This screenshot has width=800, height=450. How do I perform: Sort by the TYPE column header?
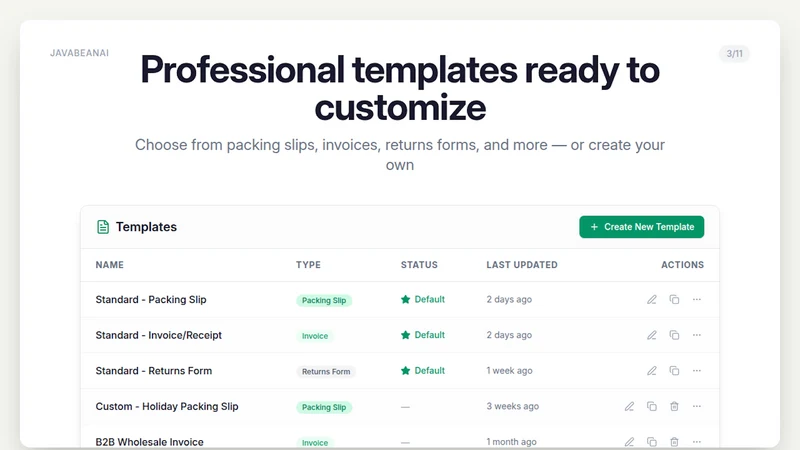[308, 265]
